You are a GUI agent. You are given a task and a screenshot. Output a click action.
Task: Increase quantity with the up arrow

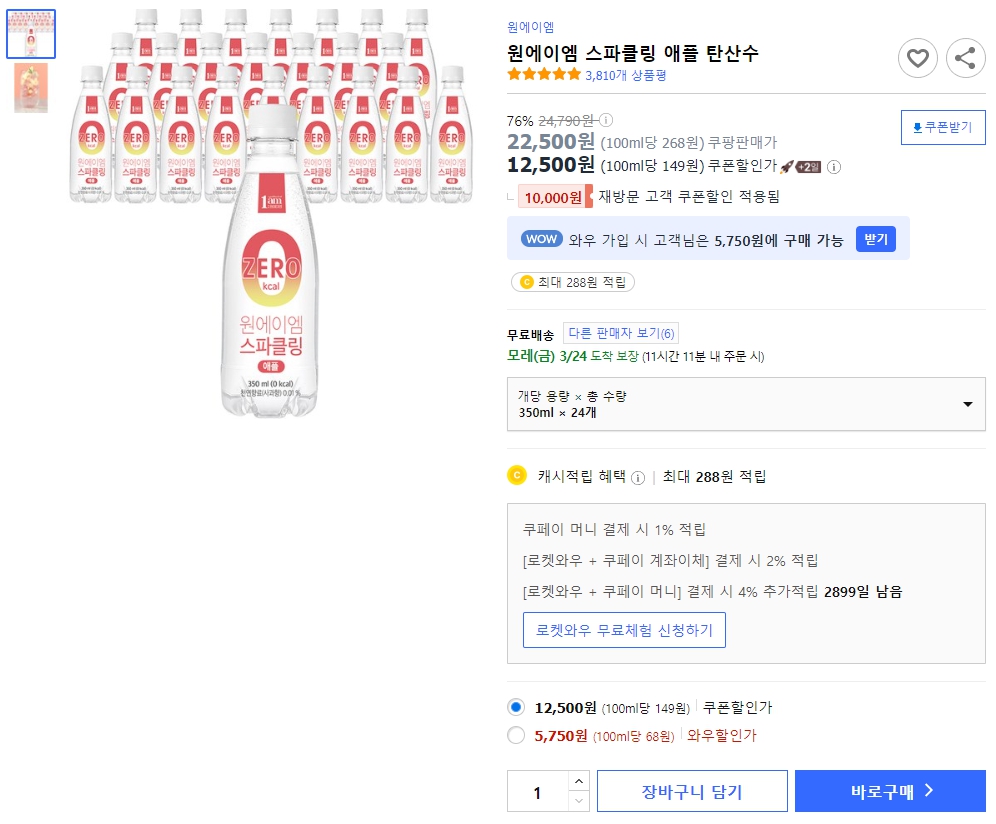578,780
